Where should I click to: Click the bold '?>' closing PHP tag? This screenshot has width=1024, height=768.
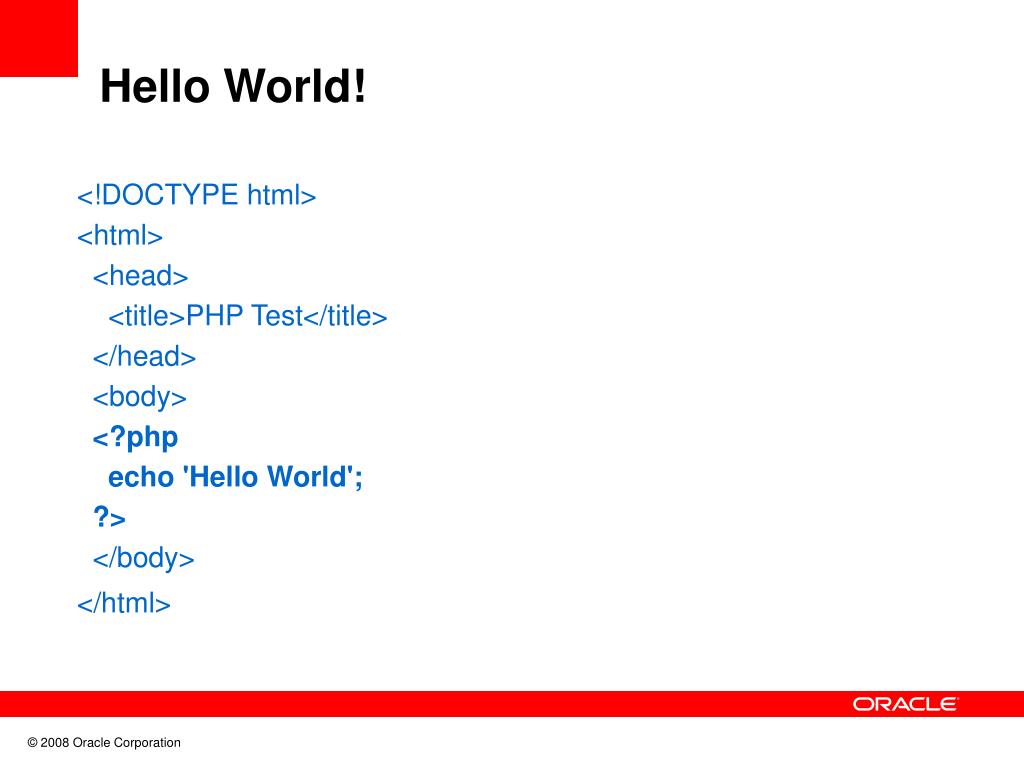click(109, 517)
